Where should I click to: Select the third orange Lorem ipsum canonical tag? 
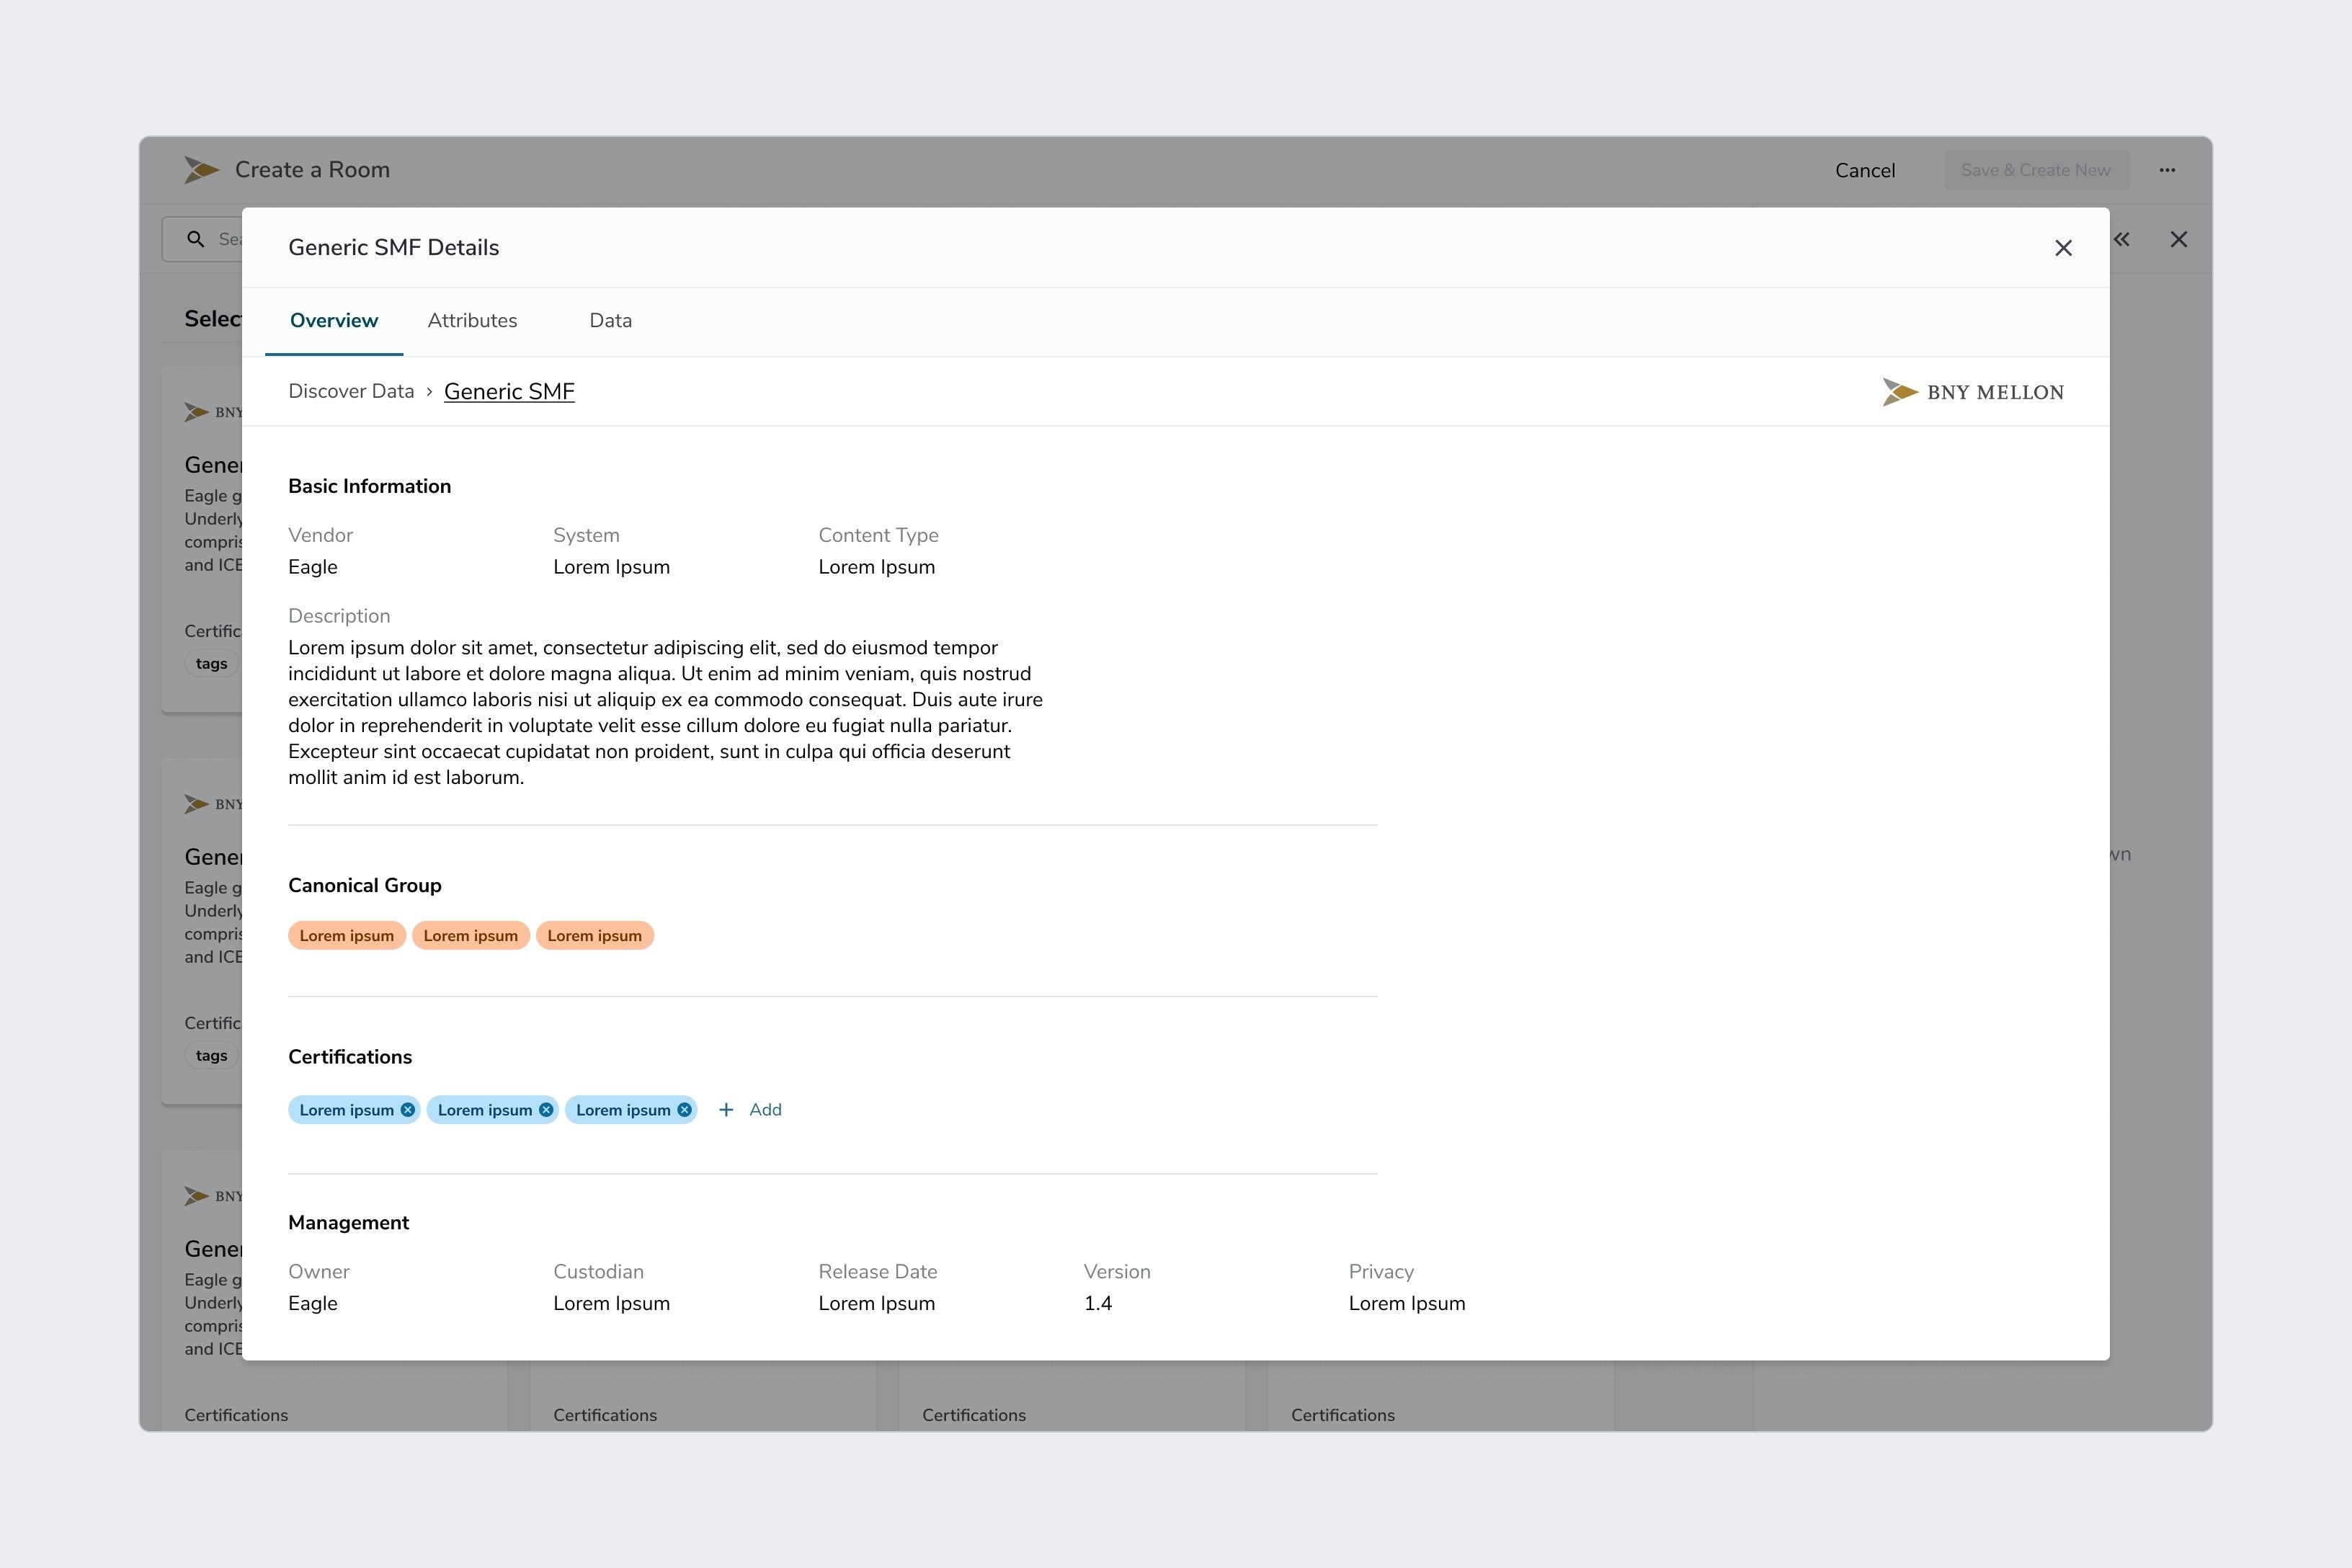point(595,936)
